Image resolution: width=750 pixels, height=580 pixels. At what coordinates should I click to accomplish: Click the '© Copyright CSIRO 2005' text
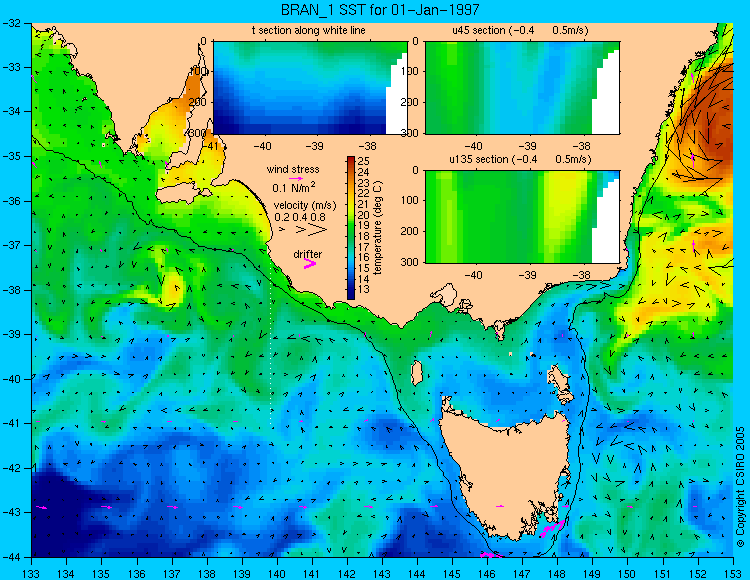click(740, 487)
